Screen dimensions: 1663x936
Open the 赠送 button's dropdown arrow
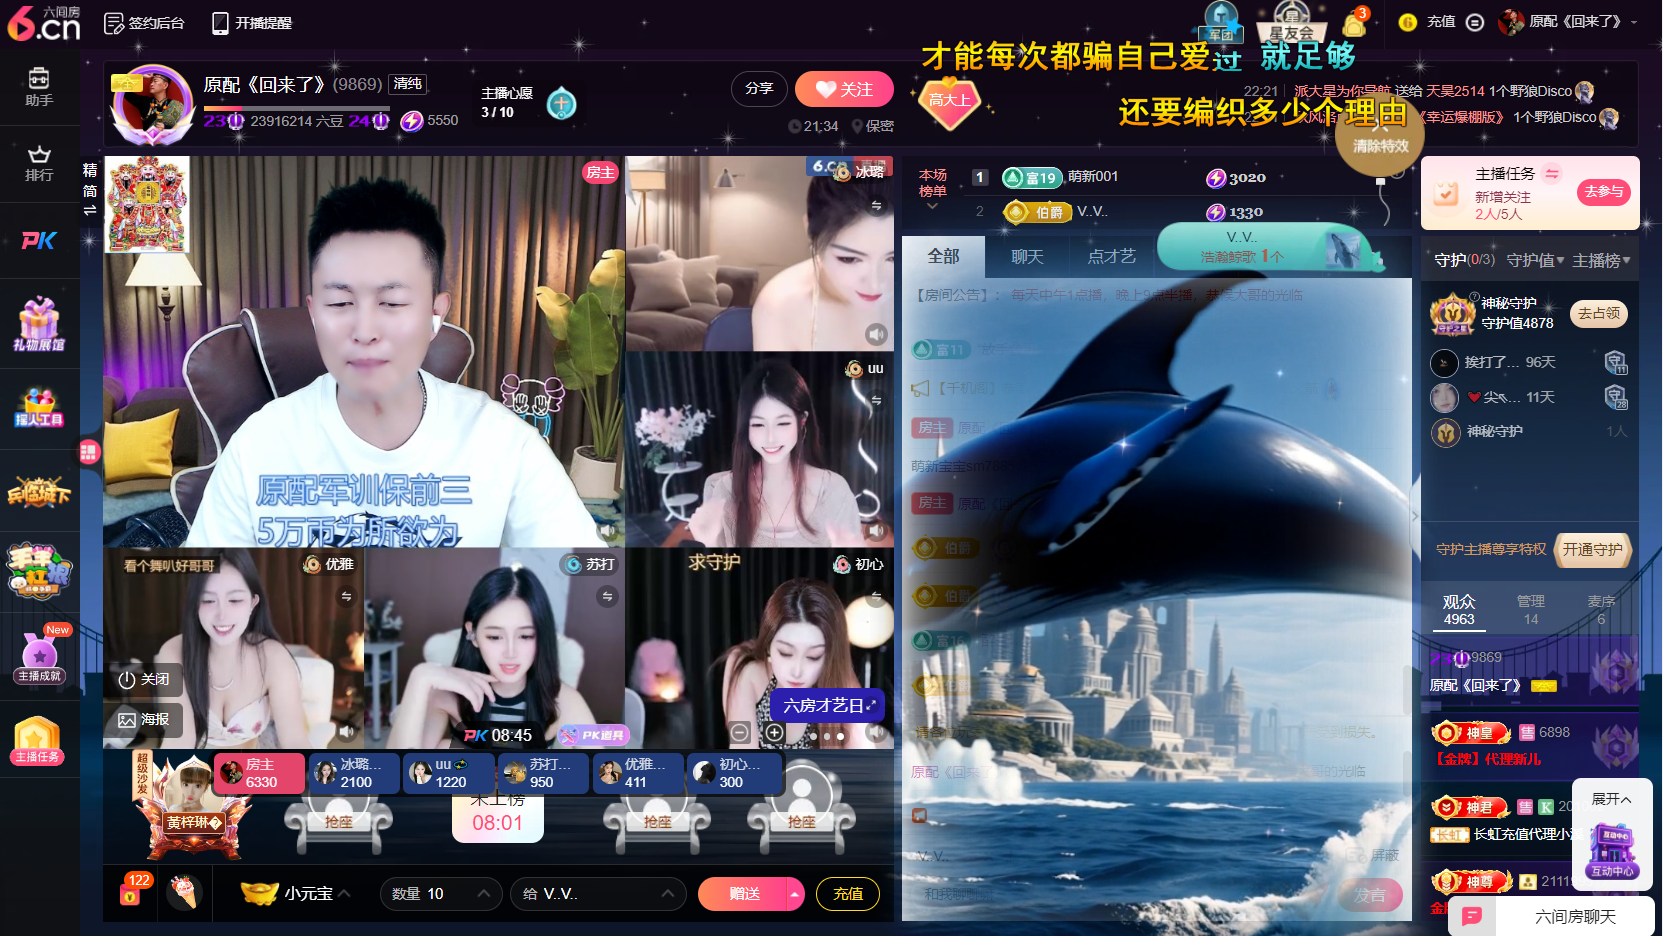[796, 894]
